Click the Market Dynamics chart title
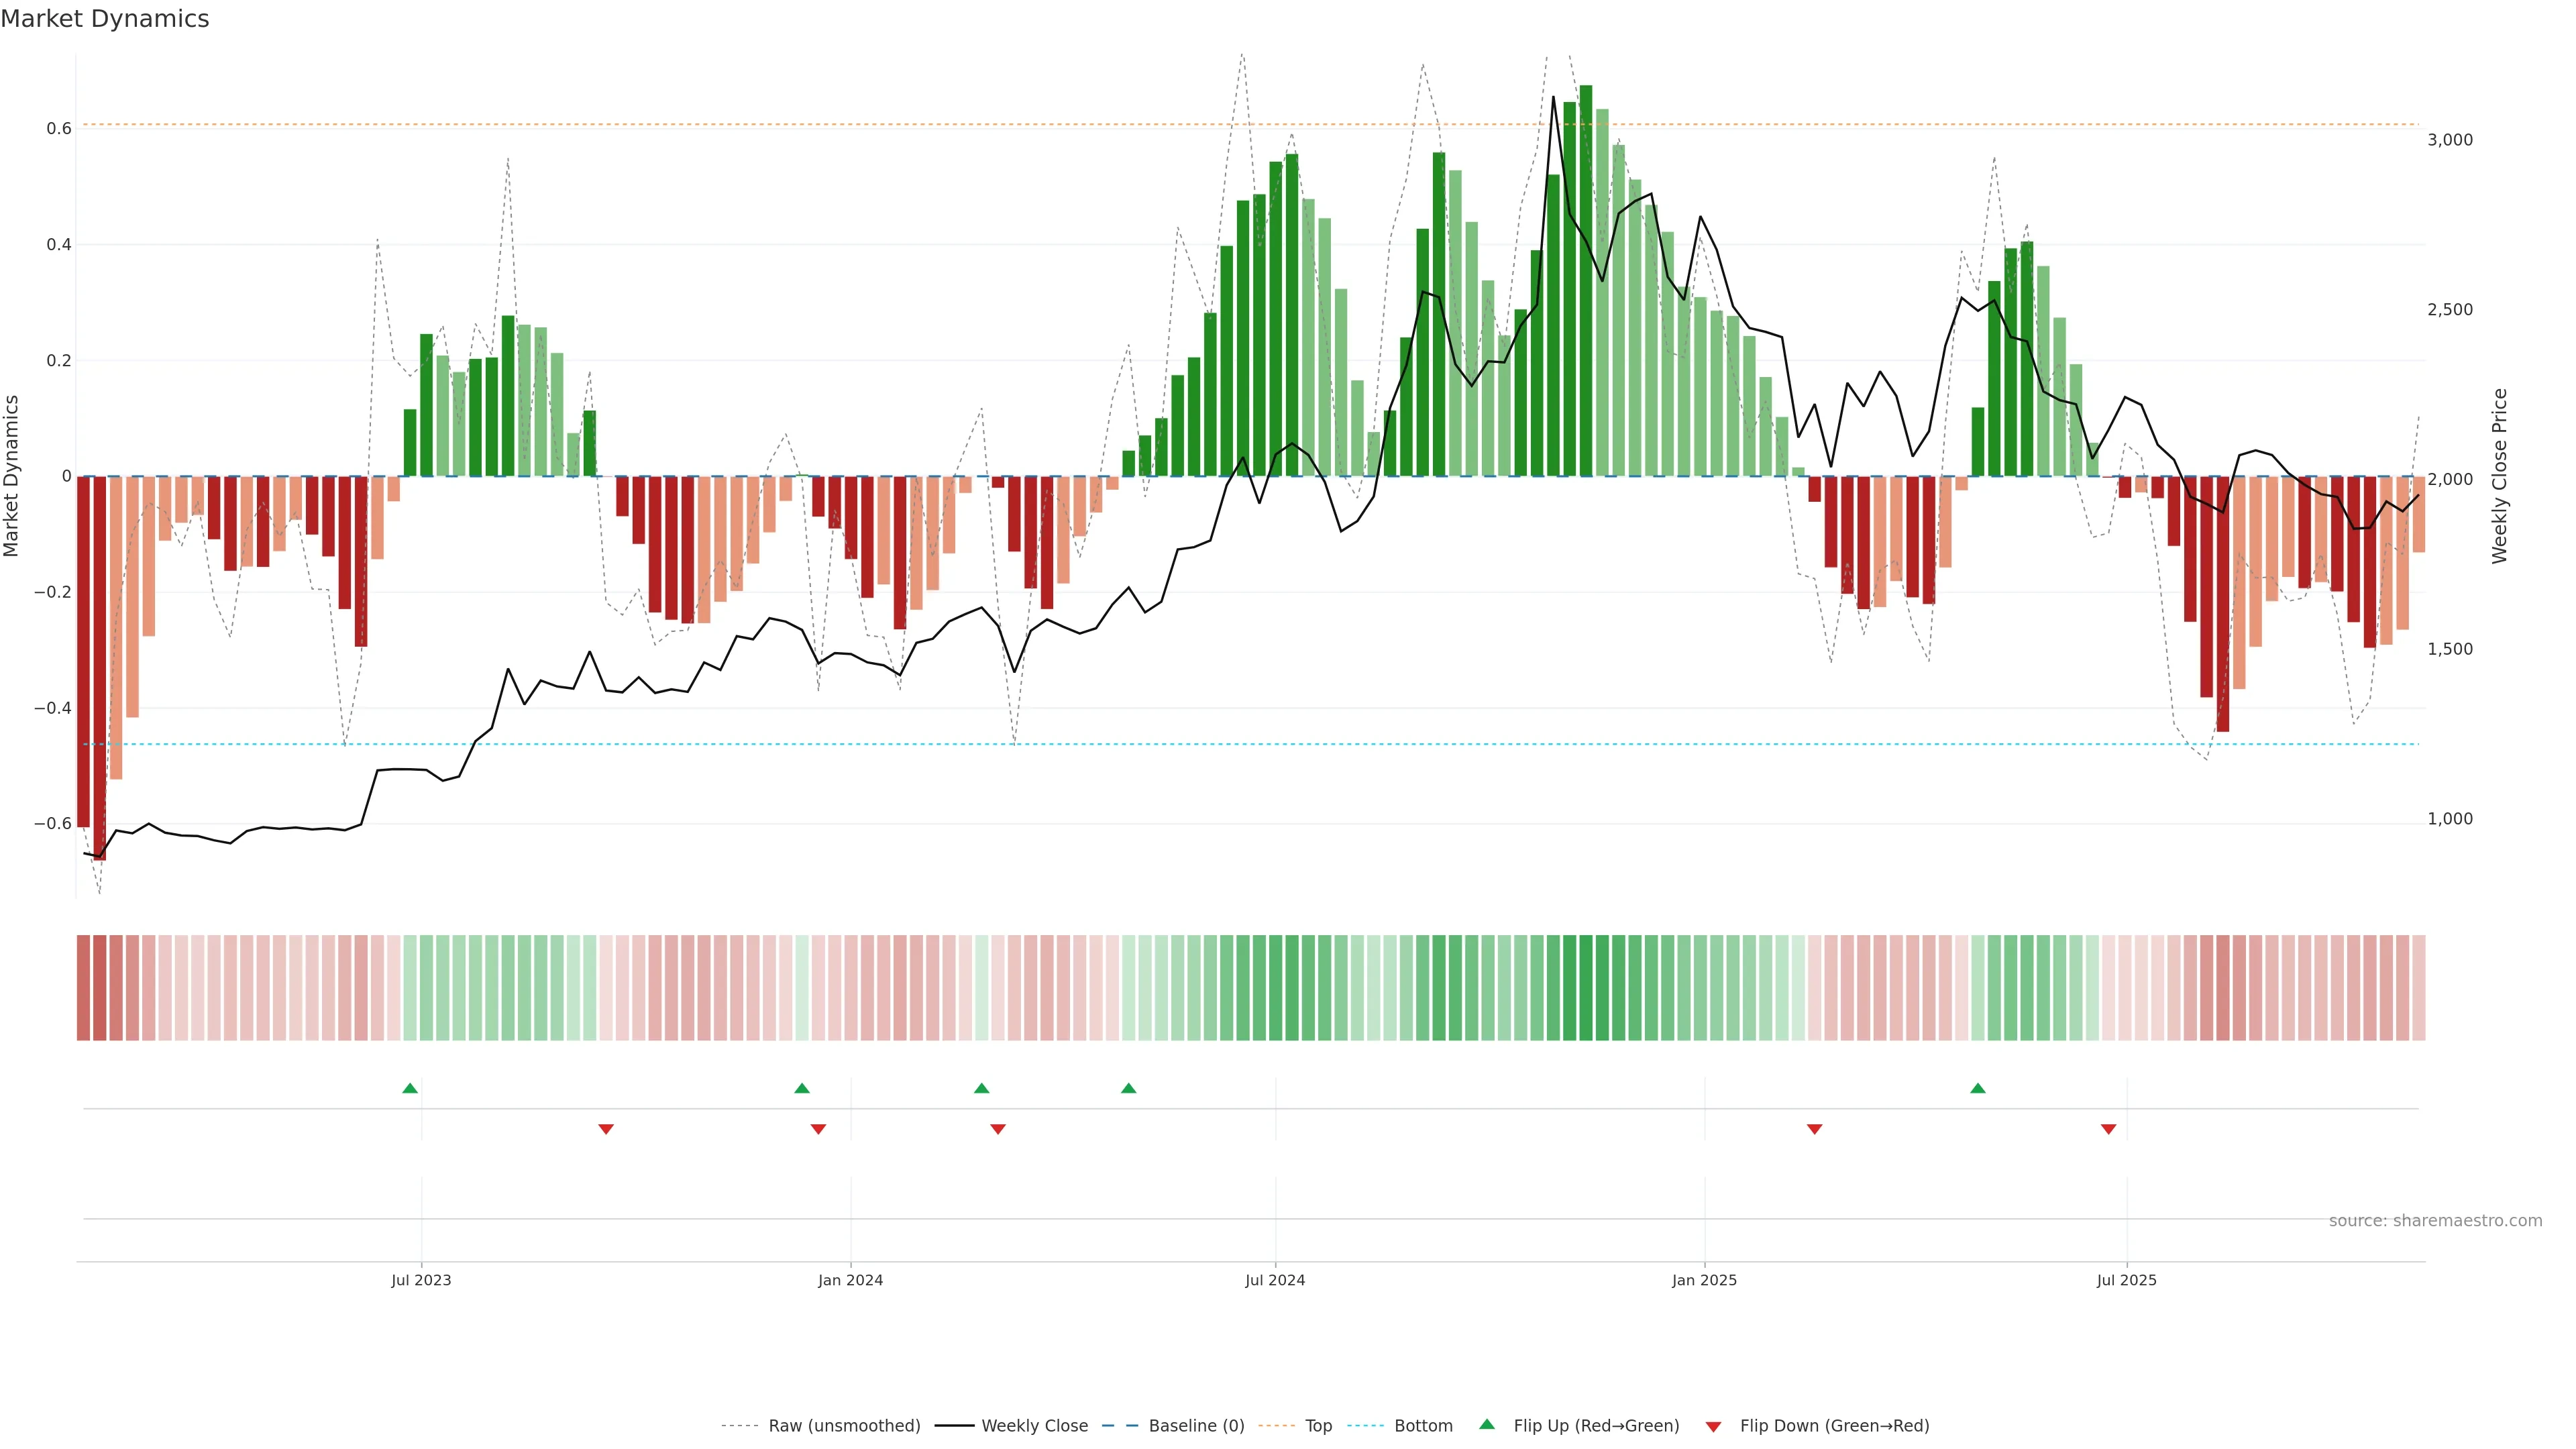Screen dimensions: 2576x1449 pos(105,19)
